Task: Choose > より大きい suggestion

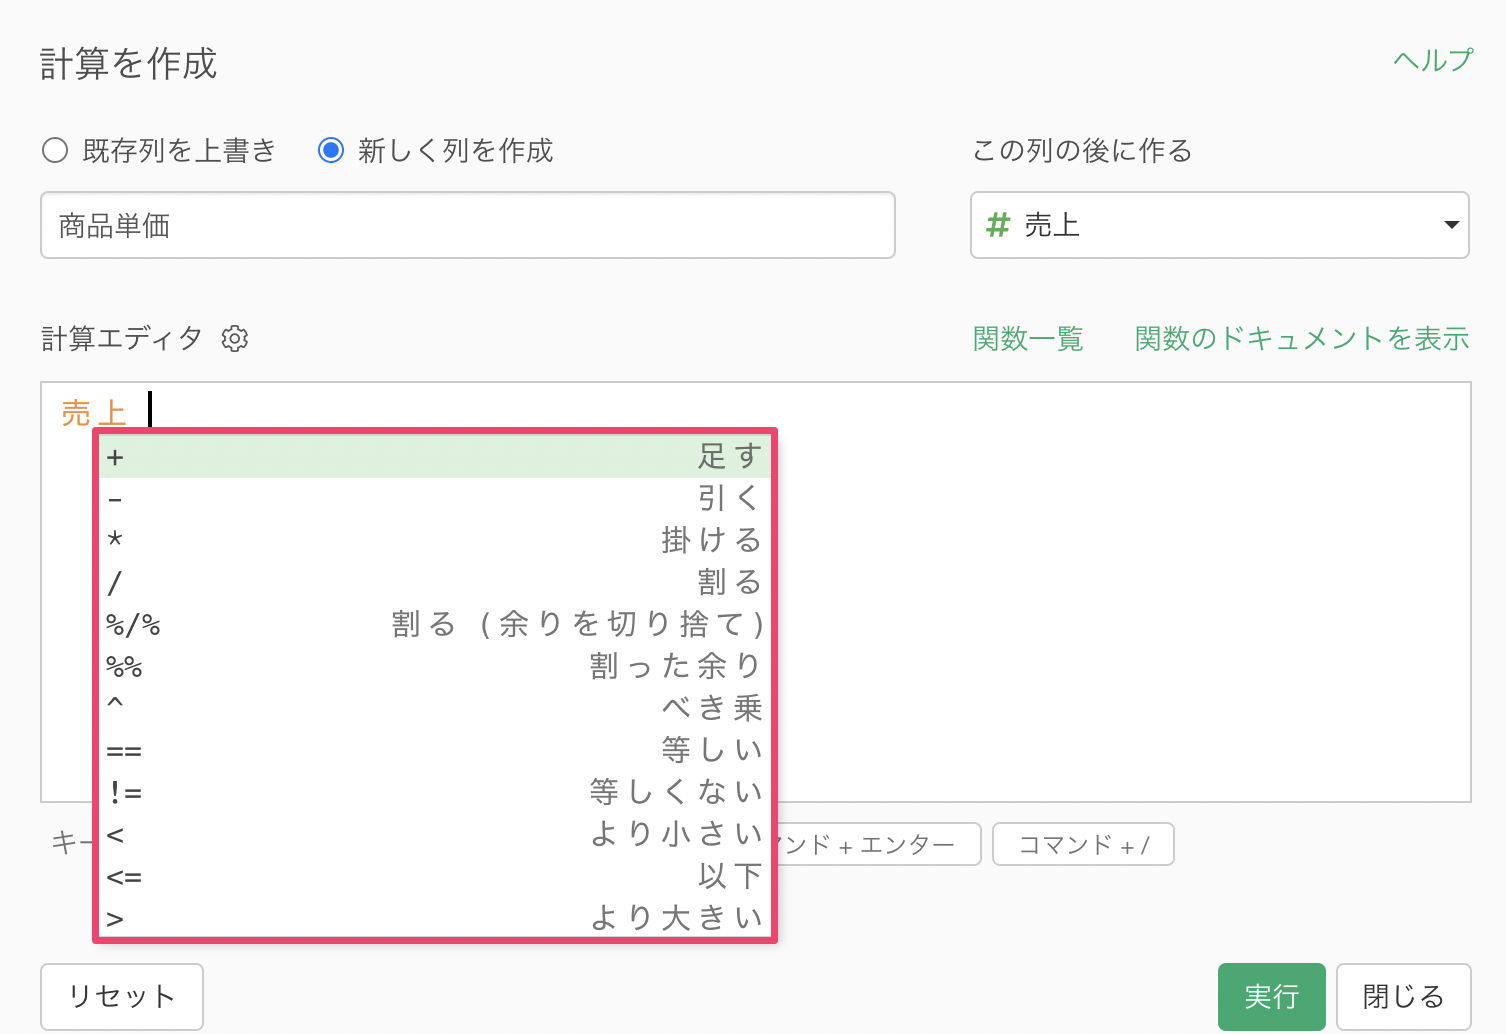Action: click(x=435, y=917)
